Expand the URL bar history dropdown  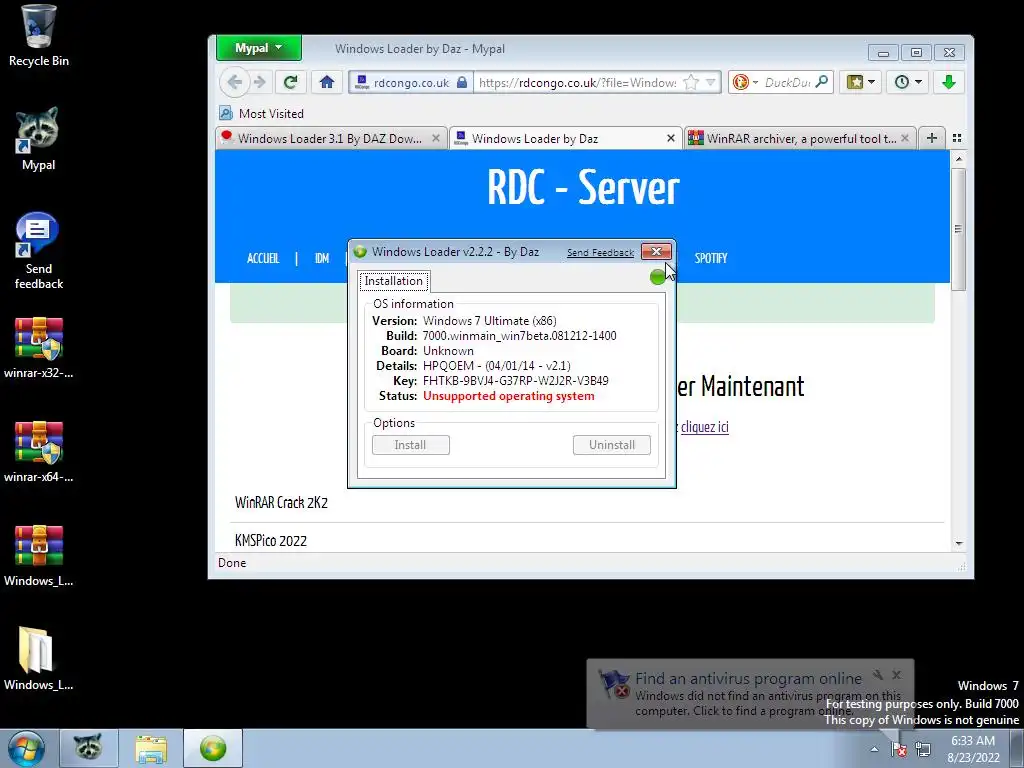pyautogui.click(x=711, y=82)
